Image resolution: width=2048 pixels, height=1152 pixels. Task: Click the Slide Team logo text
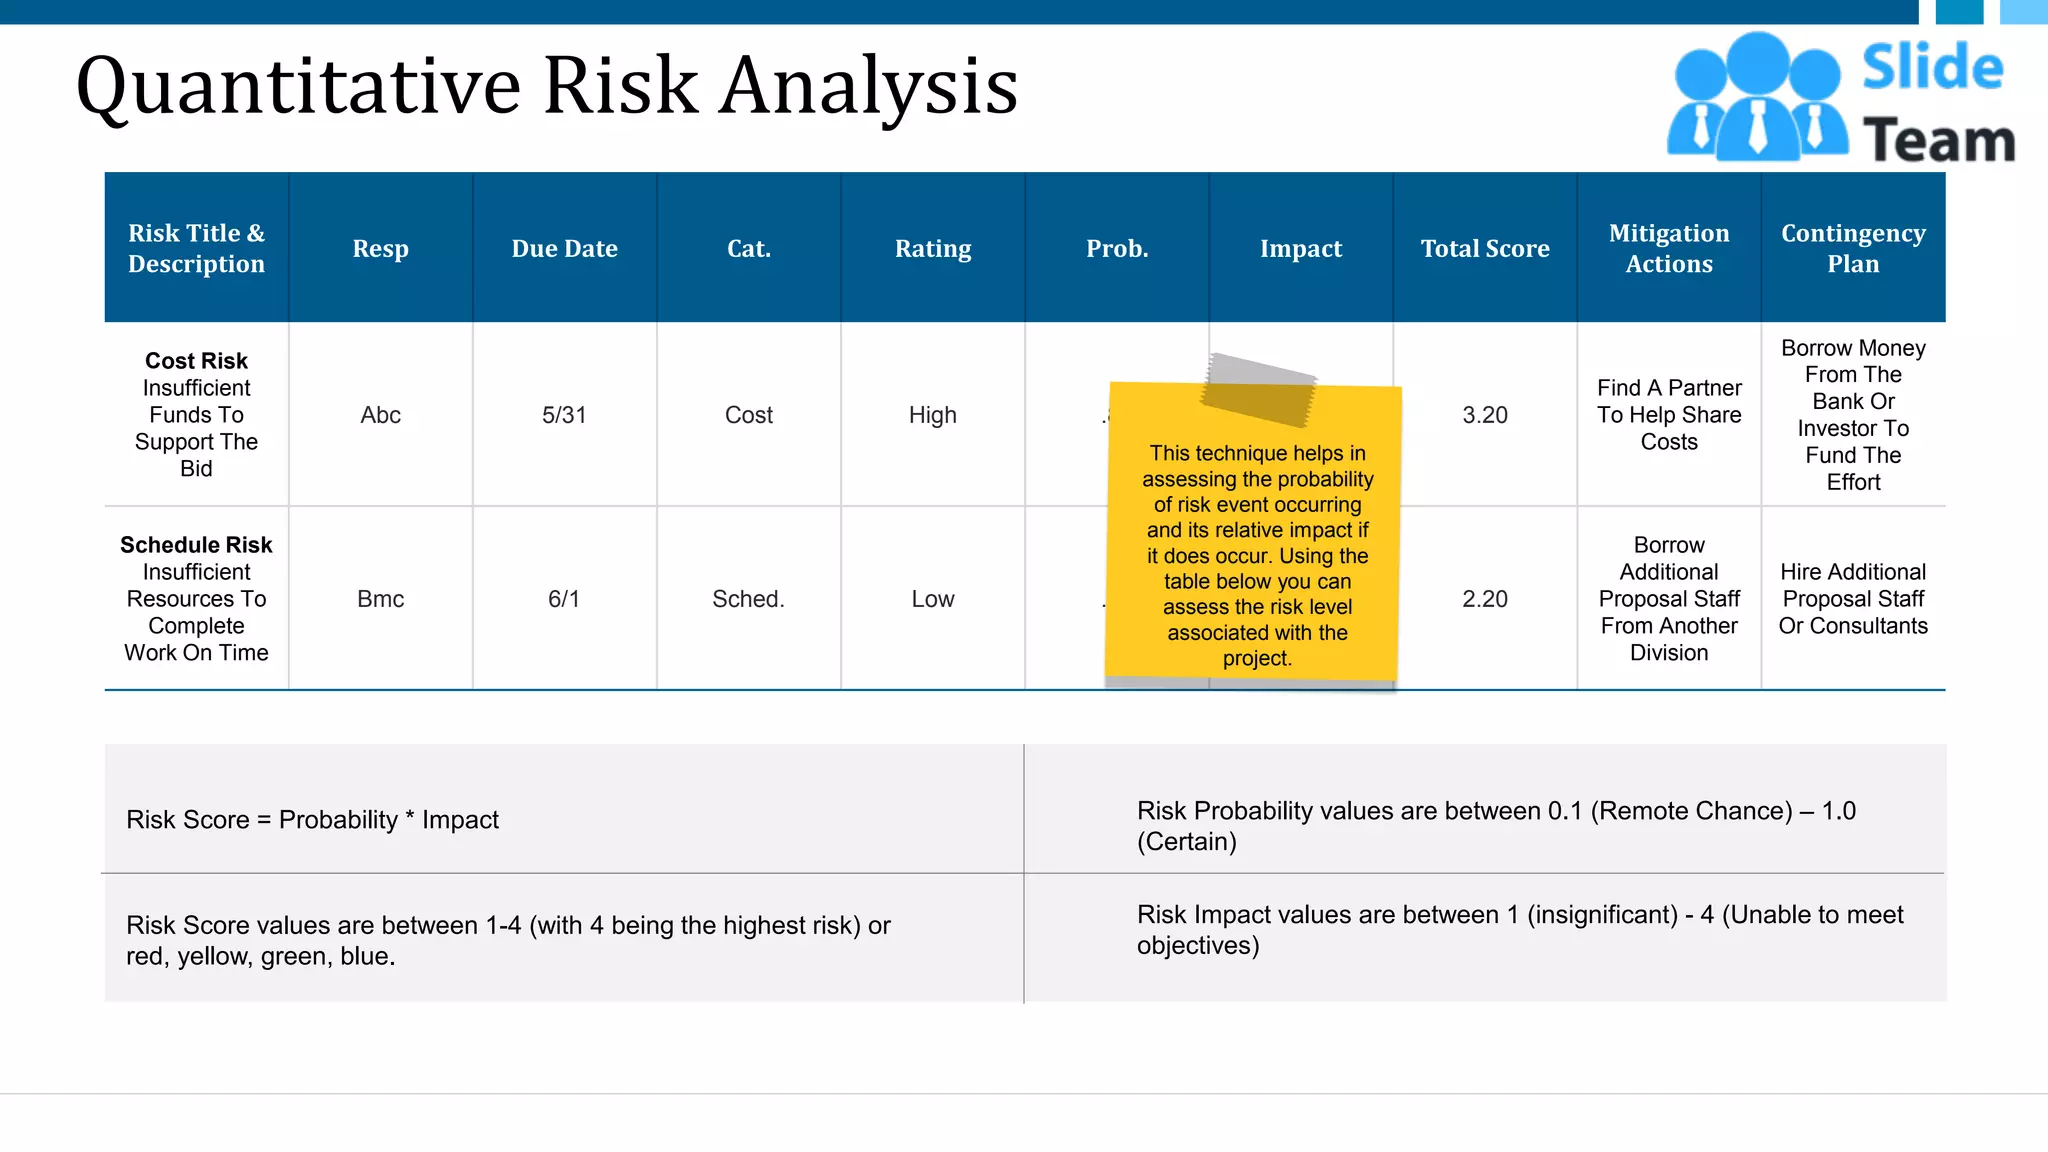point(1938,103)
